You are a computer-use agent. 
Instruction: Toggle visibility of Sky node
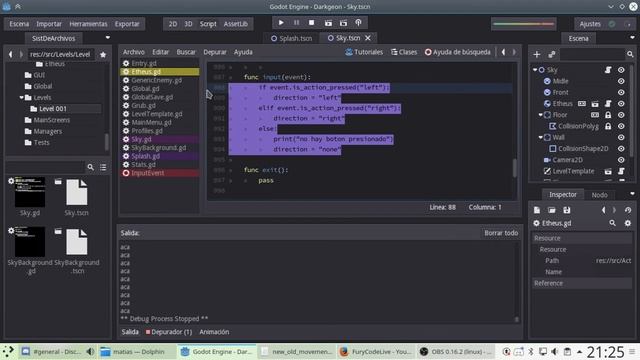coord(621,70)
